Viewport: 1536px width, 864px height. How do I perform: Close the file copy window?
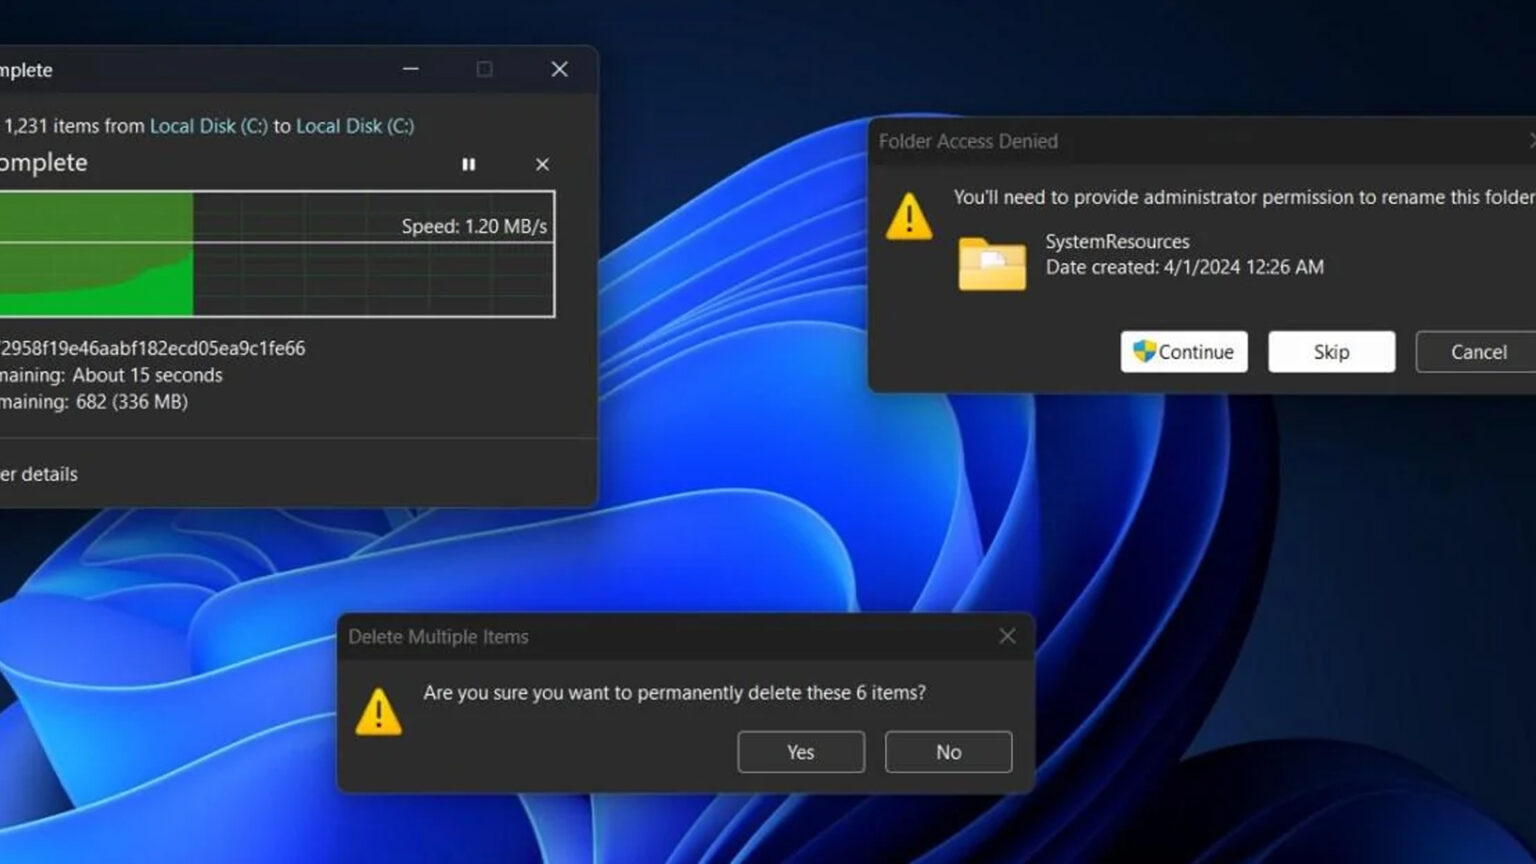[x=559, y=69]
